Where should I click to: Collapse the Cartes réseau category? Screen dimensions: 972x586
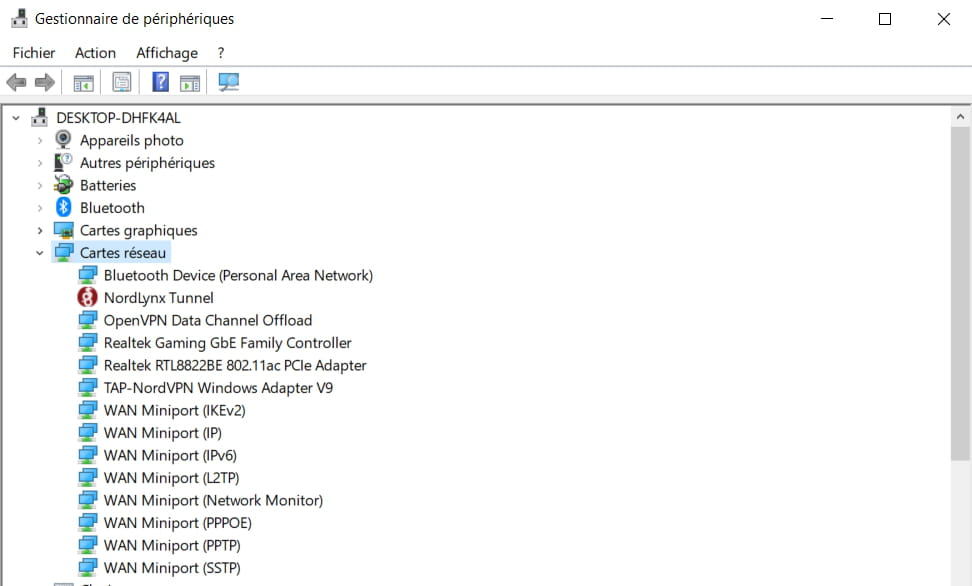click(40, 253)
